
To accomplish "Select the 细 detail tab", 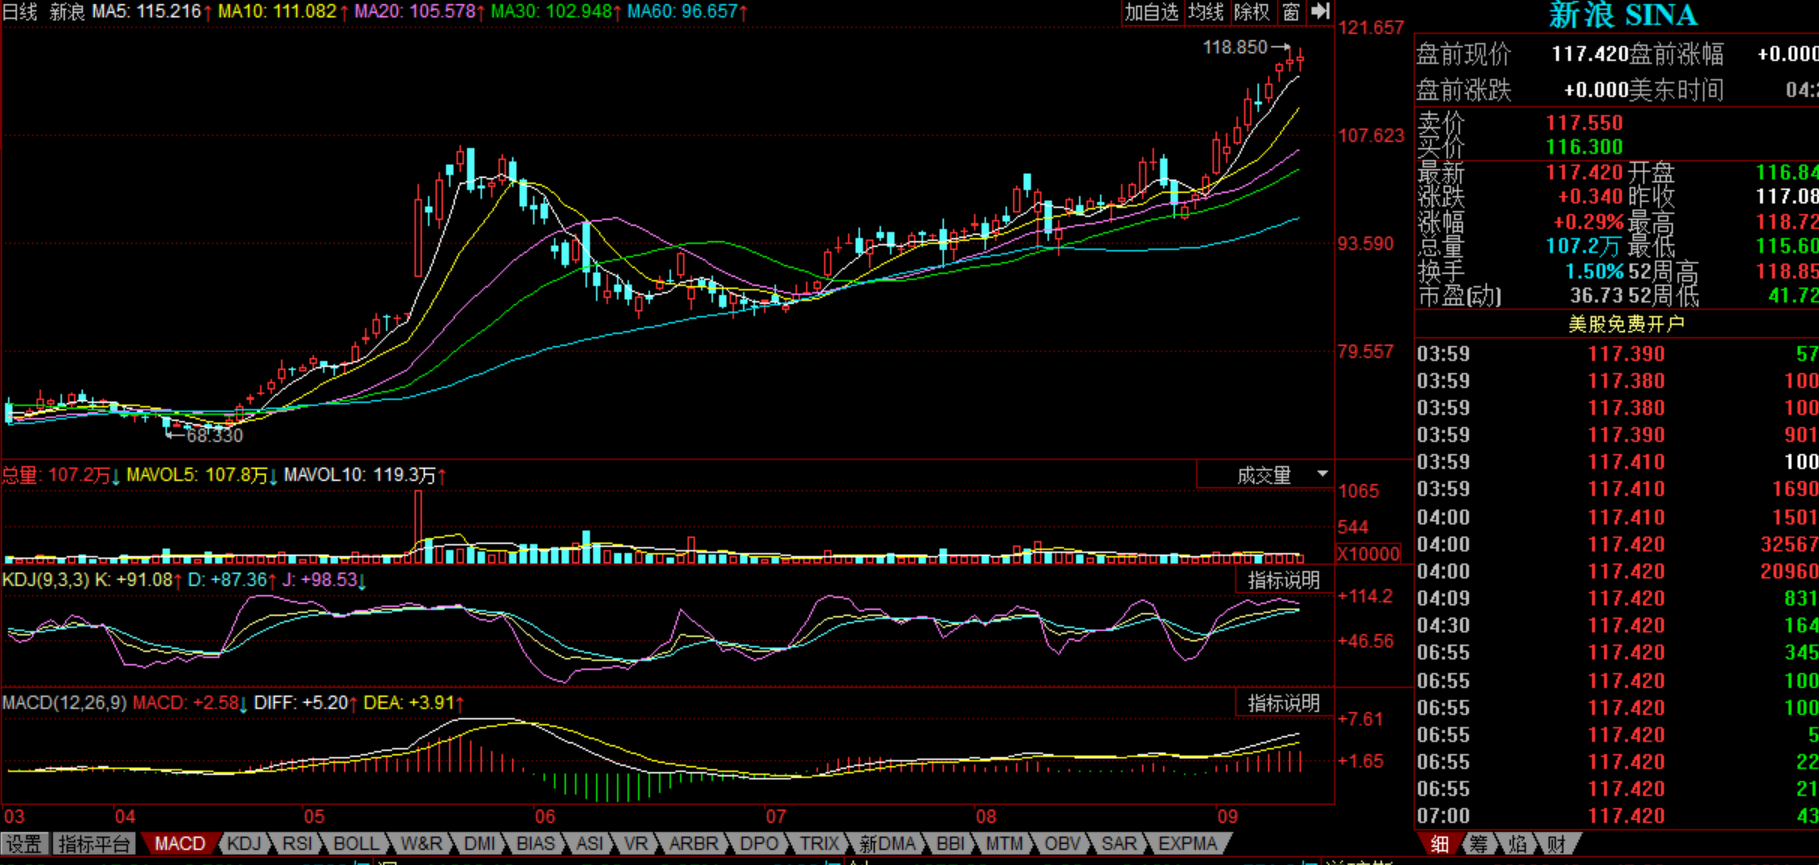I will (1440, 844).
